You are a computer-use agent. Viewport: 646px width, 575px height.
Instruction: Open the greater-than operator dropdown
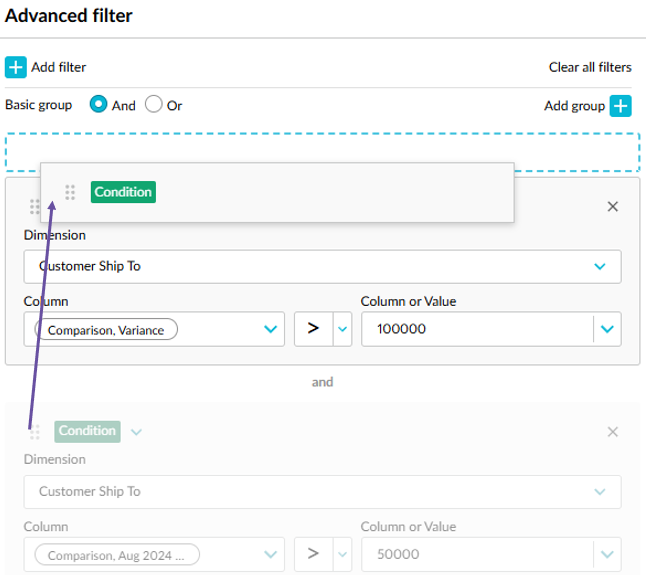pos(343,329)
